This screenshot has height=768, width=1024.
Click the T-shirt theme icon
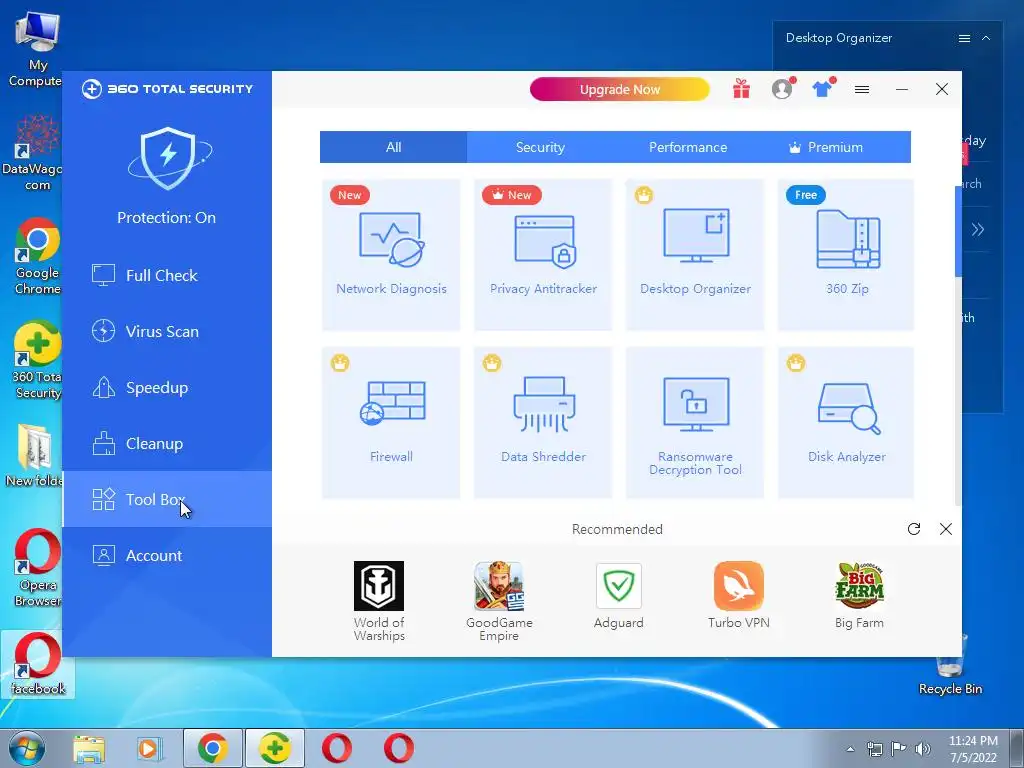click(x=822, y=89)
